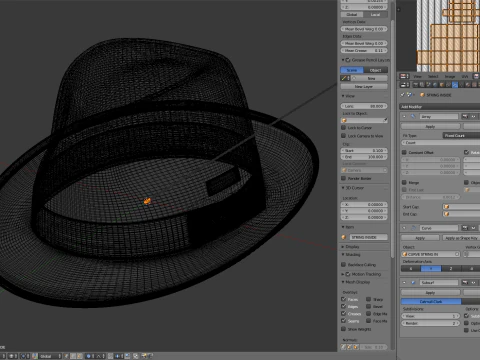Screen dimensions: 480x360
Task: Uncheck the Edges overlay checkbox
Action: click(x=344, y=306)
